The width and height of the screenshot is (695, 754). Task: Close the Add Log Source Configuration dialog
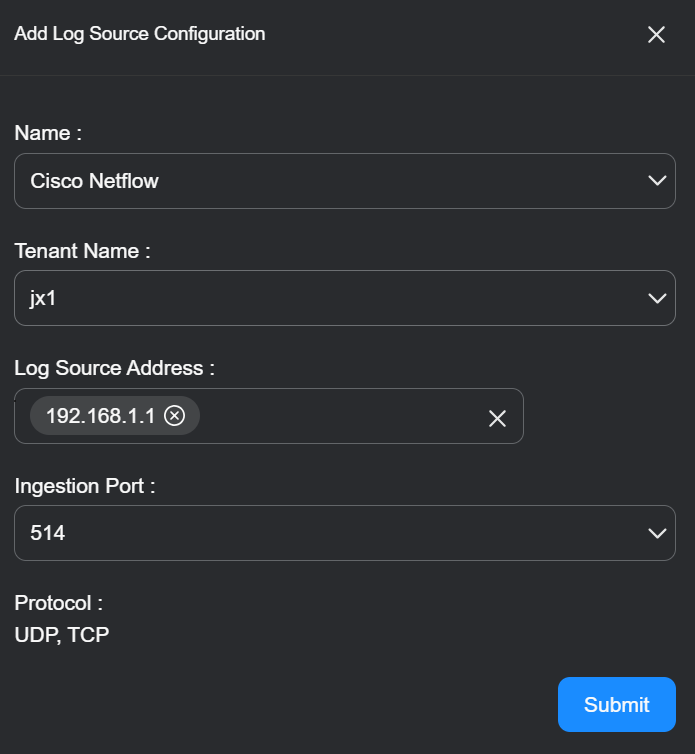coord(656,35)
